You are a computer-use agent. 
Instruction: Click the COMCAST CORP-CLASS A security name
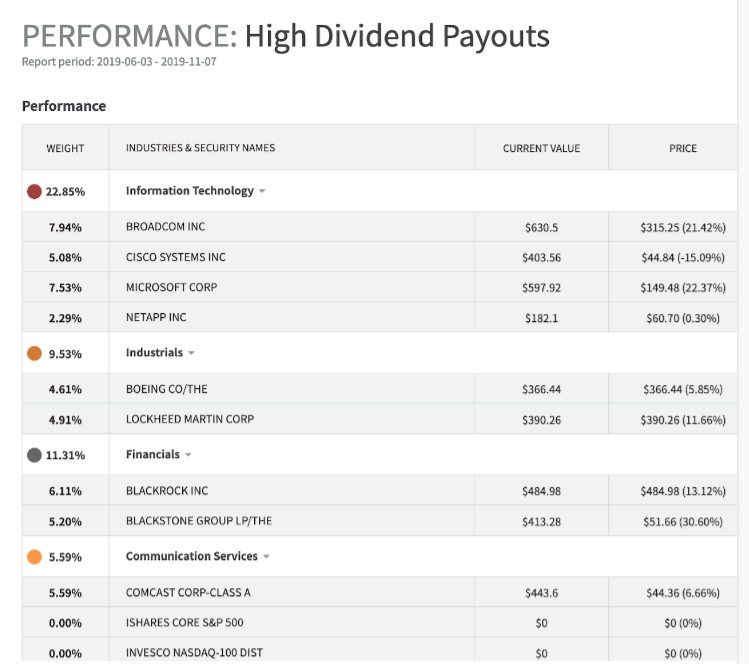[188, 592]
